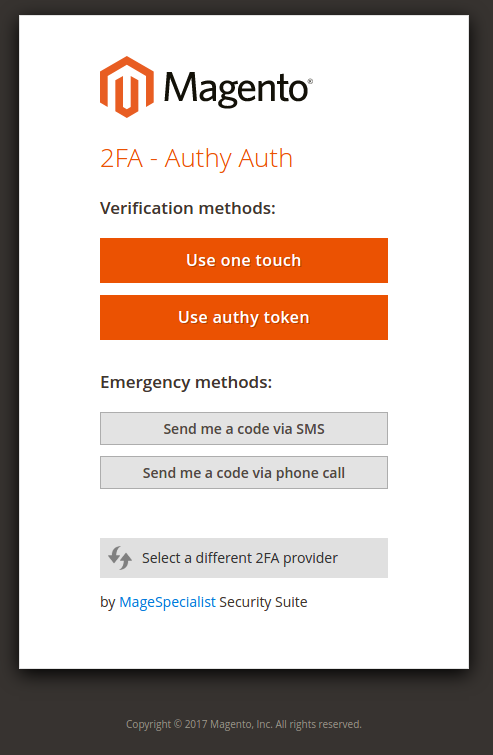493x755 pixels.
Task: Choose Use authy token verification
Action: [x=244, y=317]
